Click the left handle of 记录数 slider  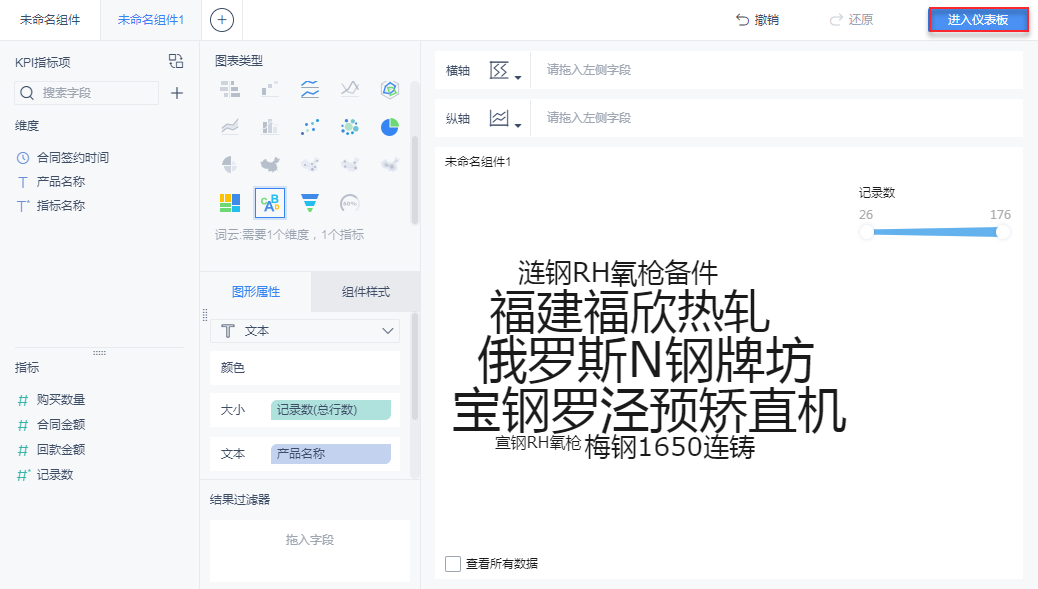(x=867, y=232)
